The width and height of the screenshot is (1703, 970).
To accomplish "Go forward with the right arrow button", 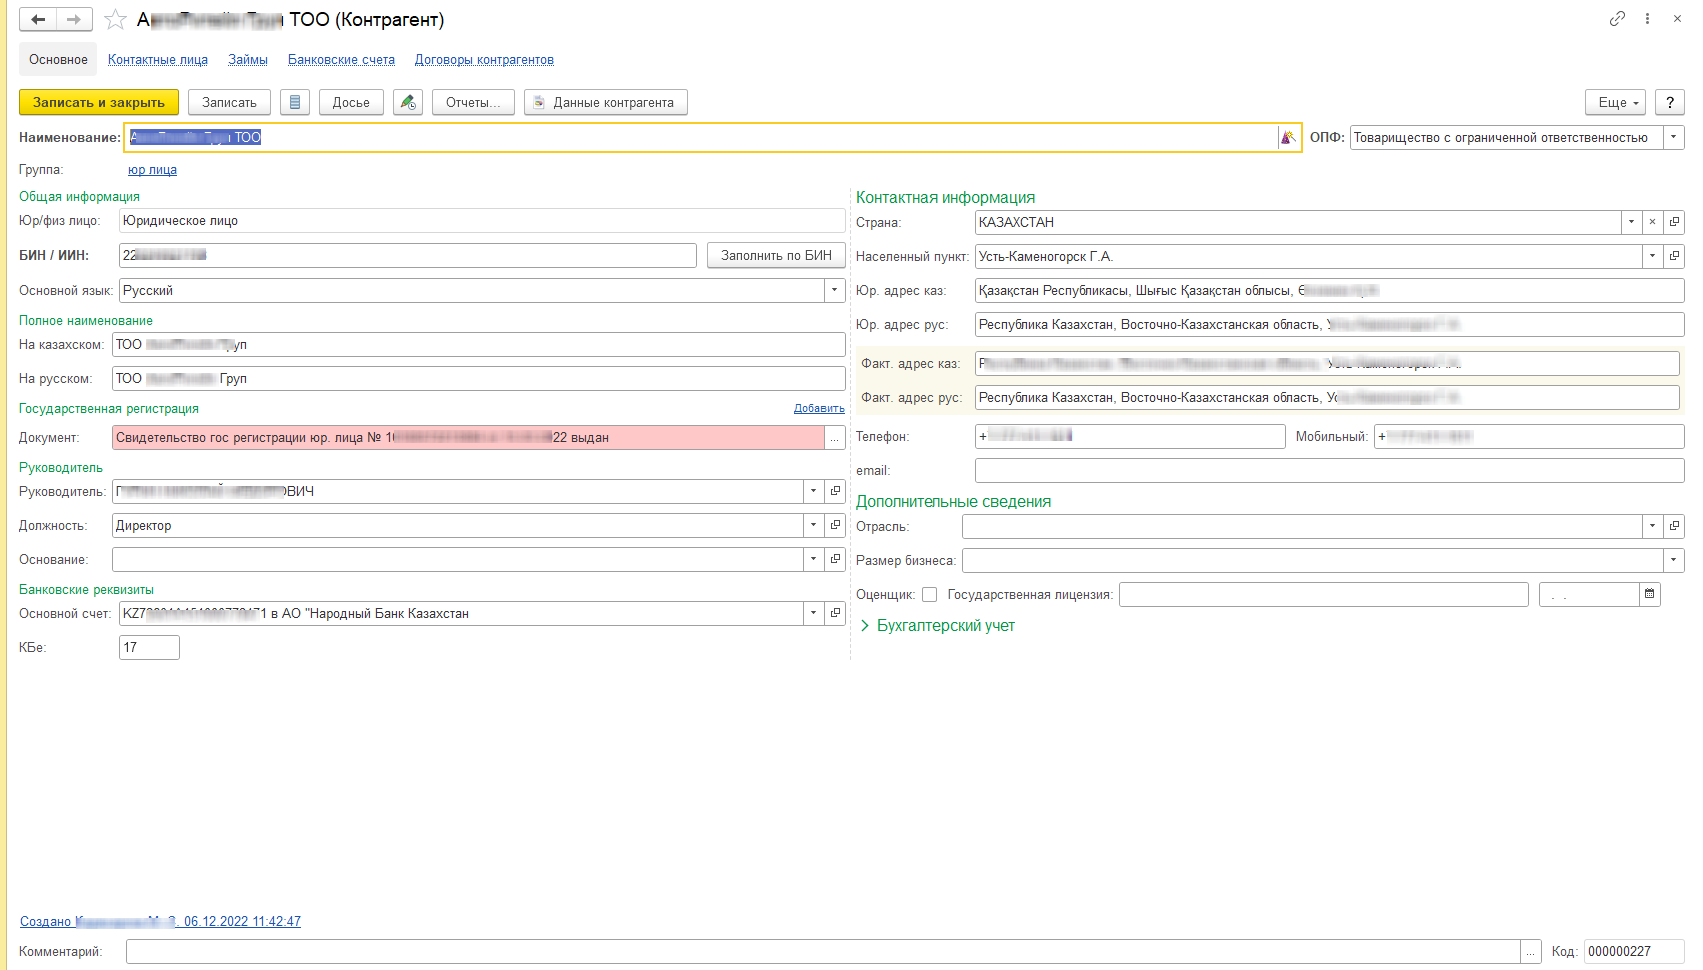I will (74, 19).
